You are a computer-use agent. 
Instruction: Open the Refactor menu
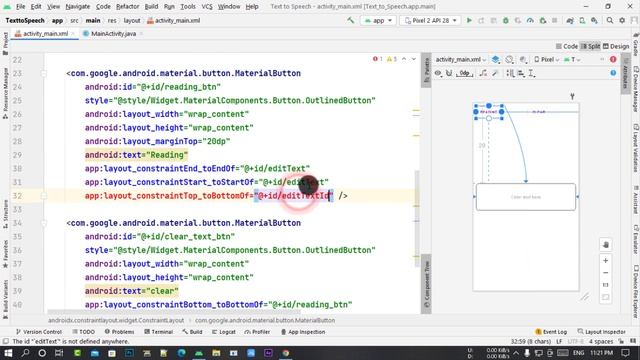(128, 7)
